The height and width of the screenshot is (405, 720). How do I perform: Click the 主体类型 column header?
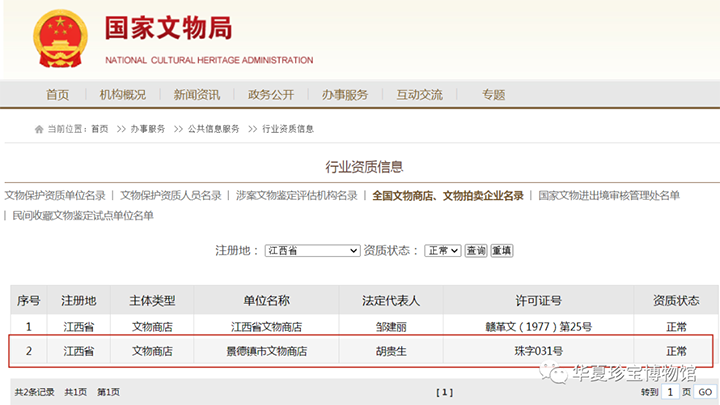(152, 301)
